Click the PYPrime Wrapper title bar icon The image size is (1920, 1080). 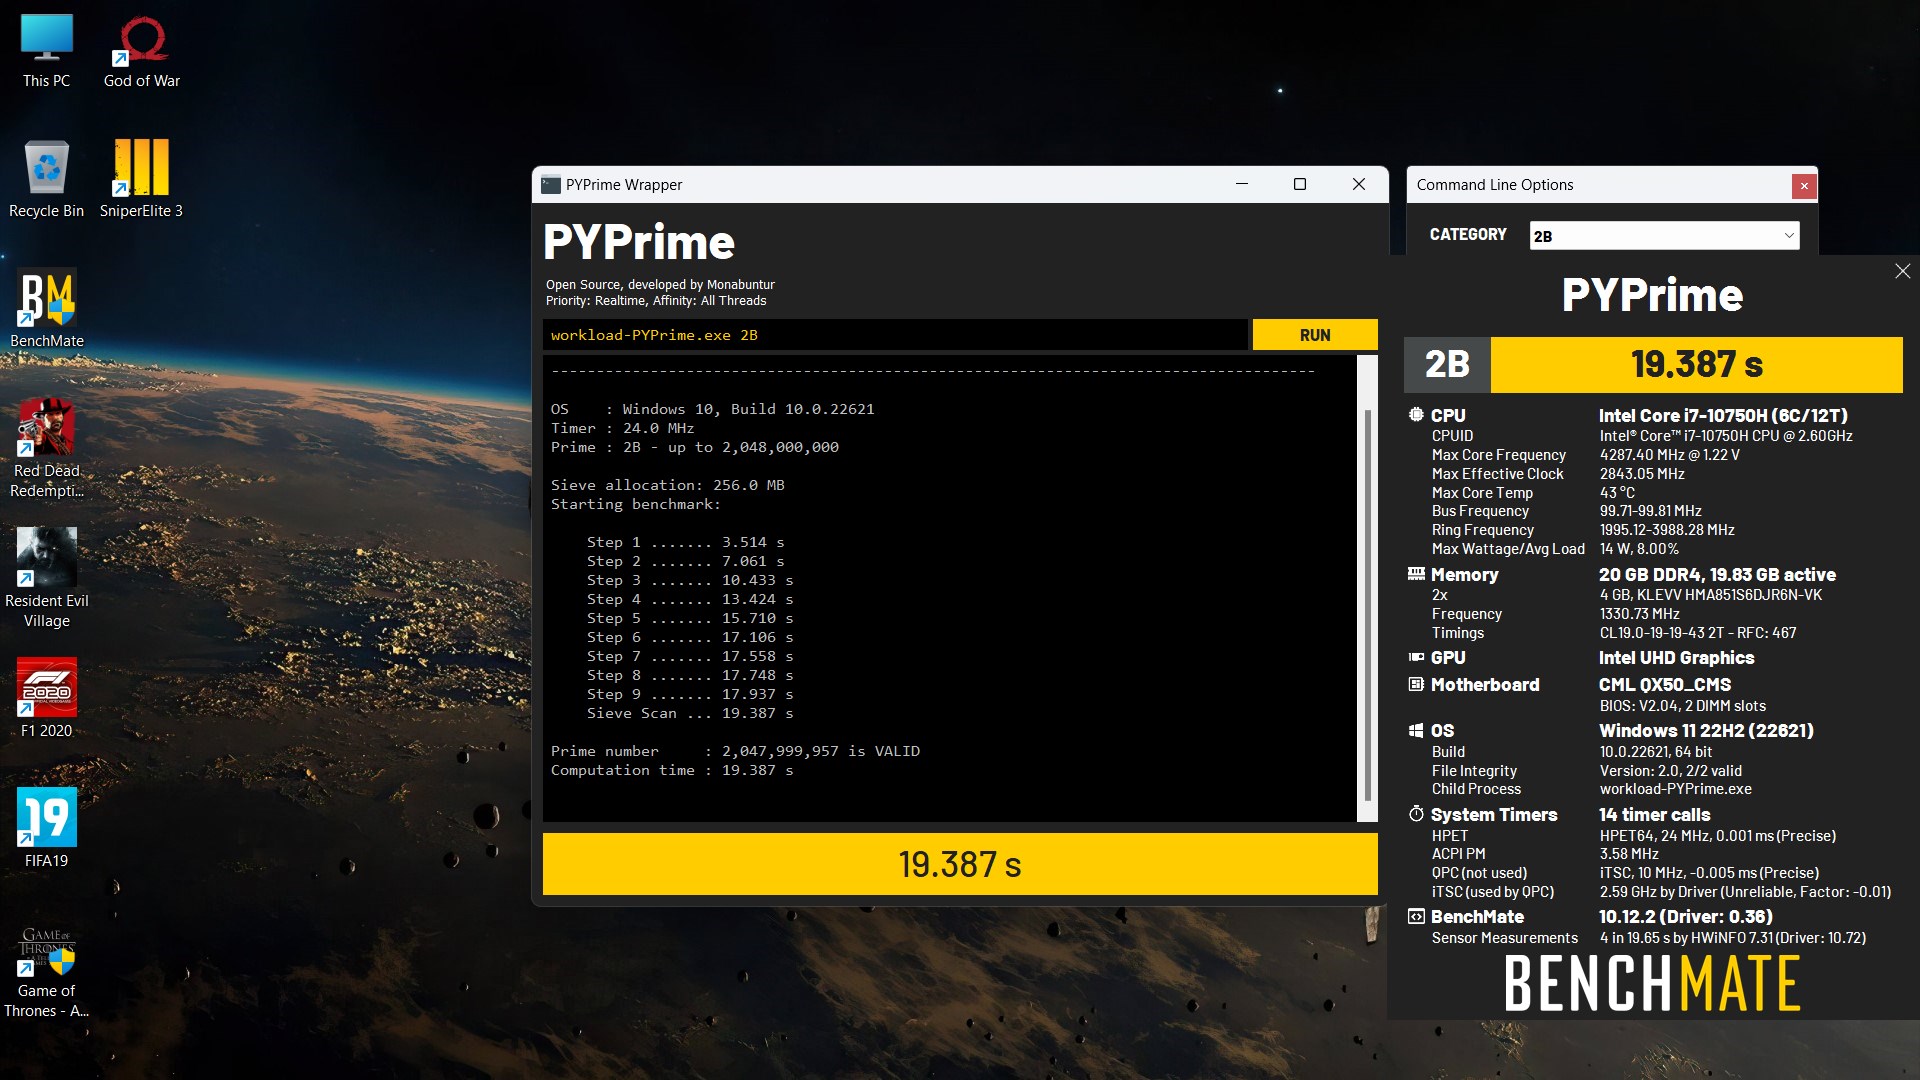[x=550, y=185]
